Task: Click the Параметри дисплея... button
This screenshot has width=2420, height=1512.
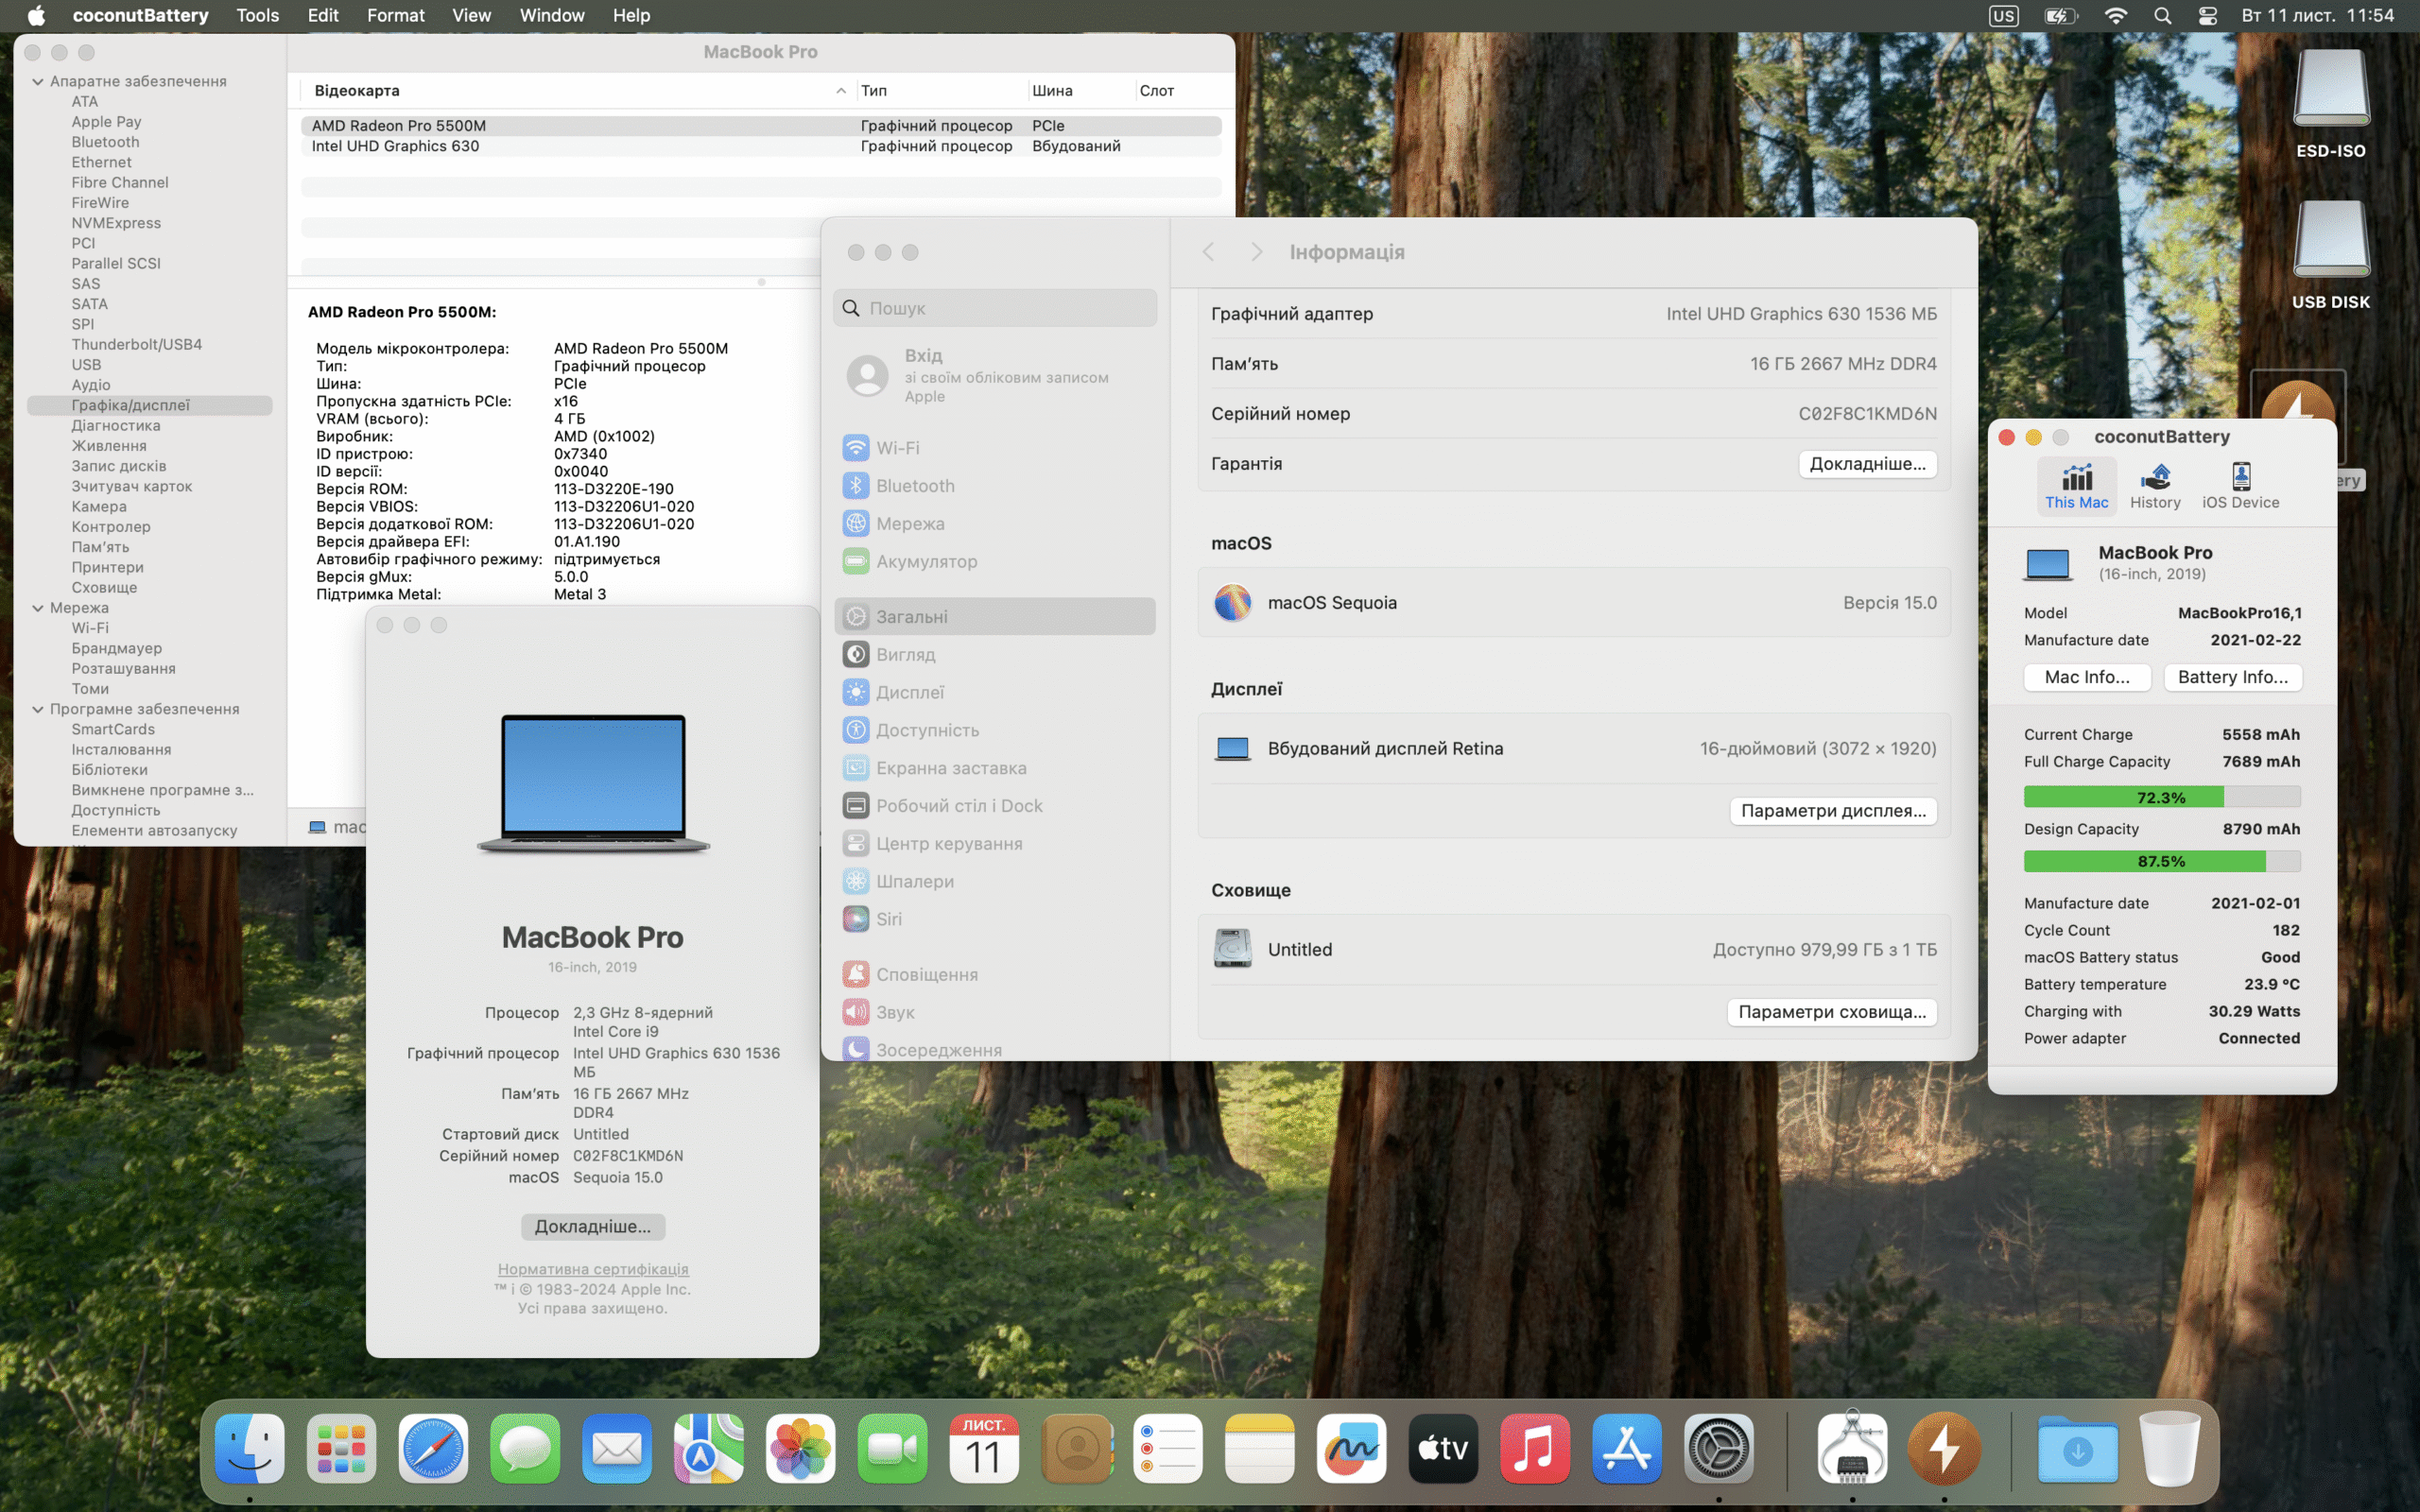Action: [x=1832, y=810]
